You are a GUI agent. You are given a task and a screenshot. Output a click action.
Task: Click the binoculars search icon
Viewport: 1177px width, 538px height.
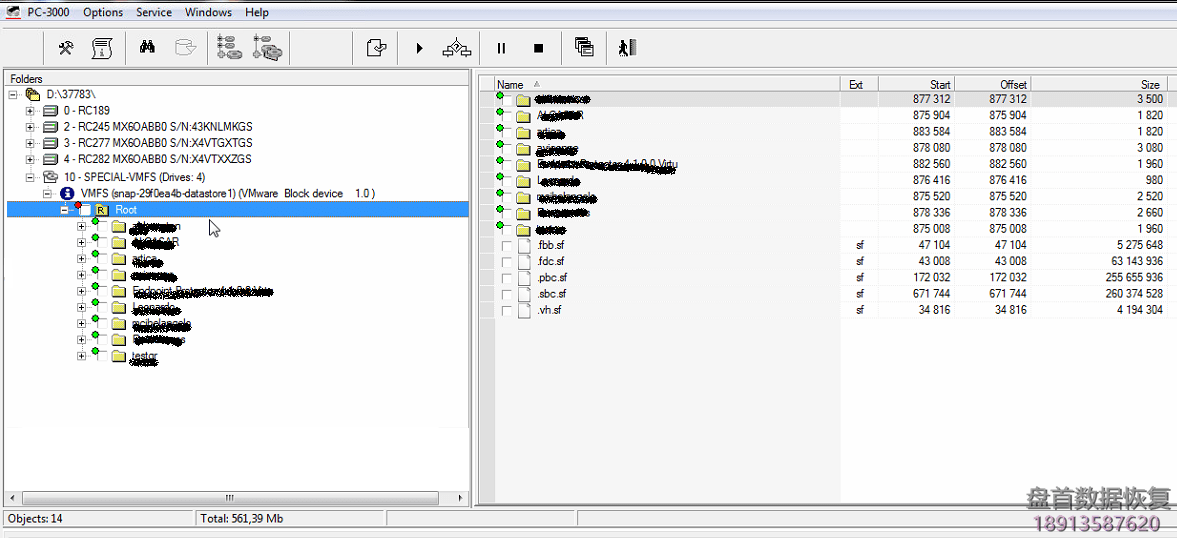click(147, 47)
